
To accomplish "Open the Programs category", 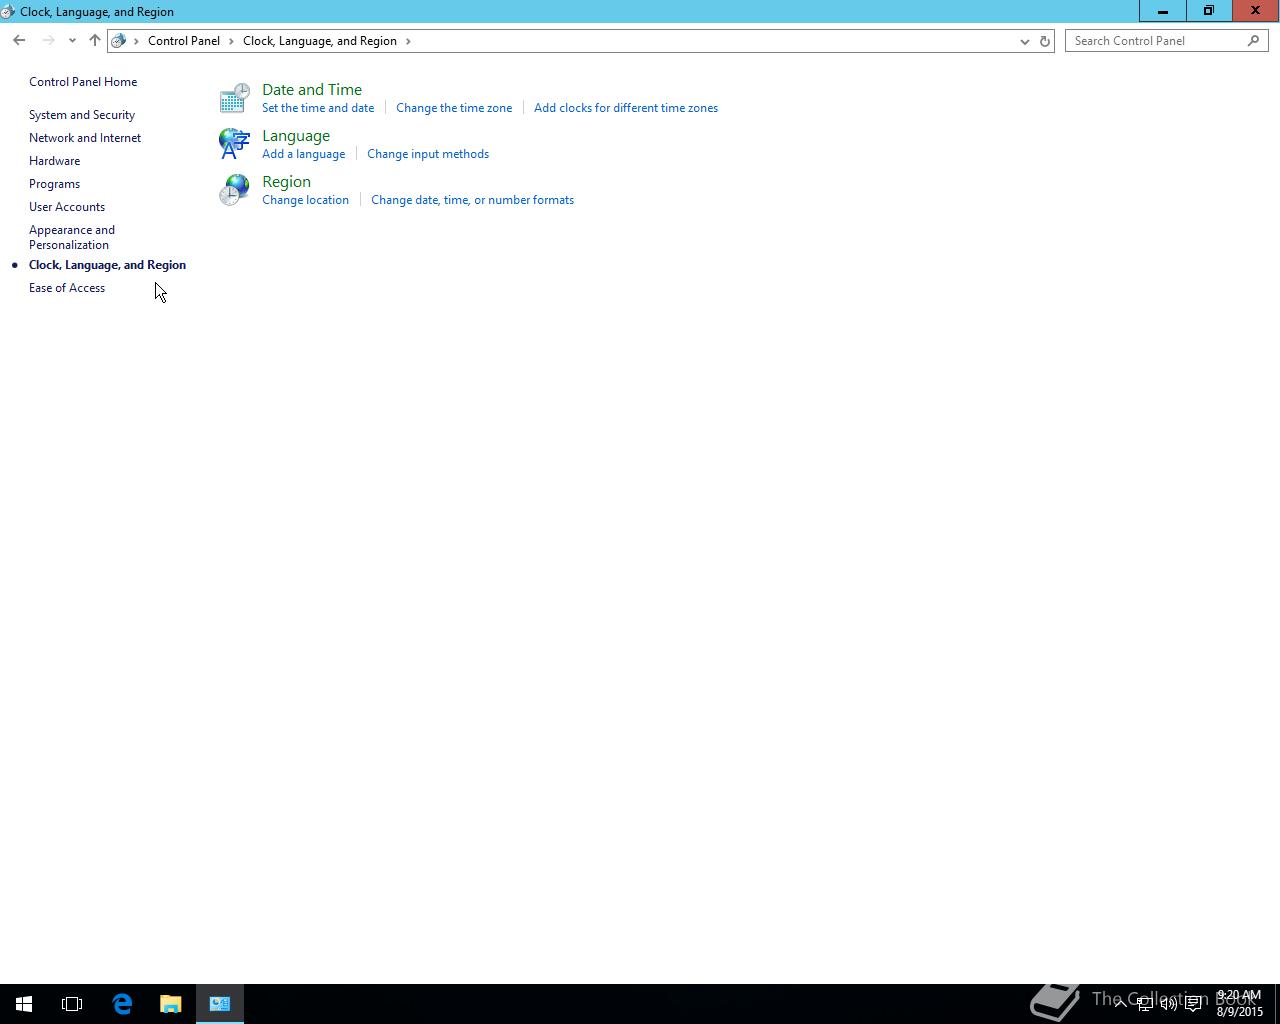I will pyautogui.click(x=54, y=184).
